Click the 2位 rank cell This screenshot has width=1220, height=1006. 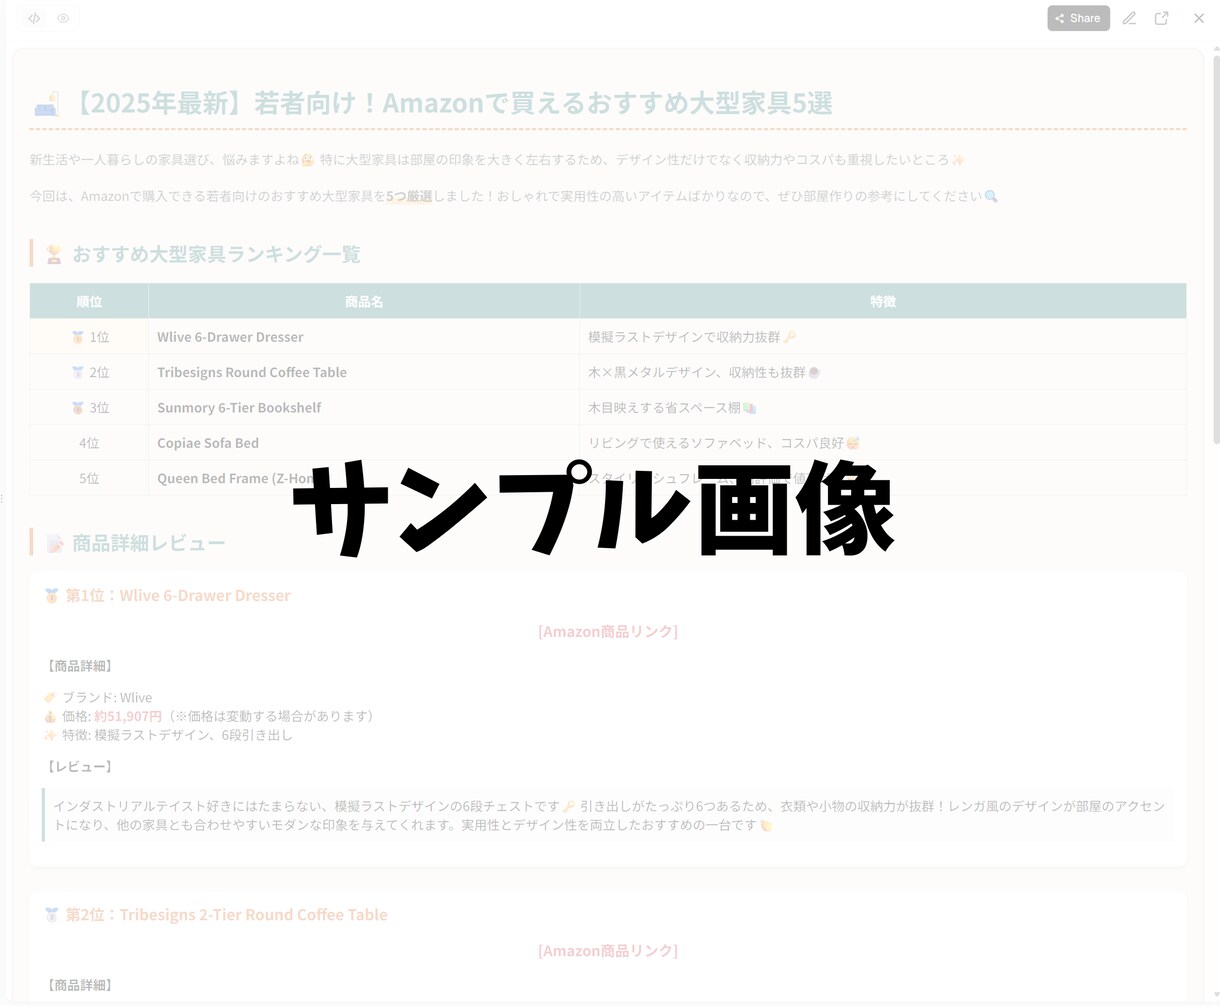click(89, 372)
